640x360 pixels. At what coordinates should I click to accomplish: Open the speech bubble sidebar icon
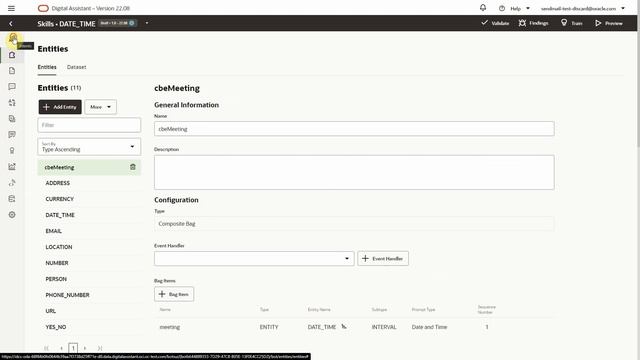coord(12,87)
